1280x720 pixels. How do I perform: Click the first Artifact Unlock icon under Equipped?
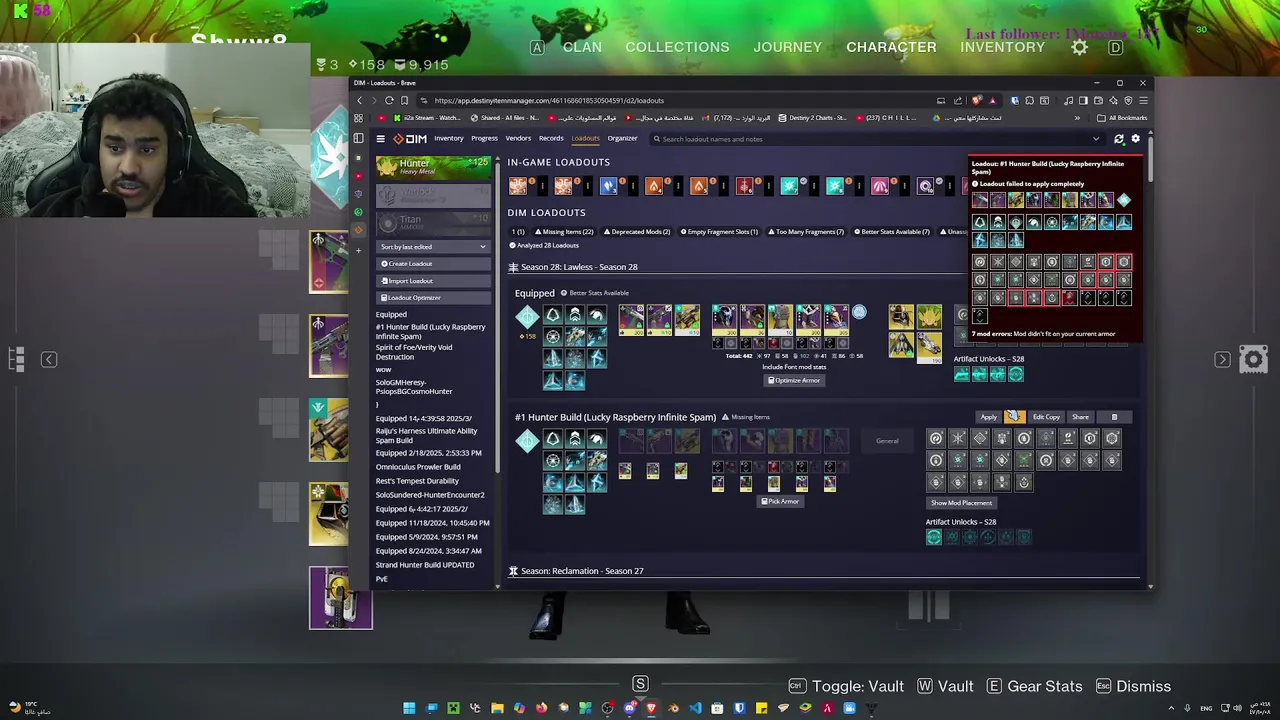pos(961,374)
